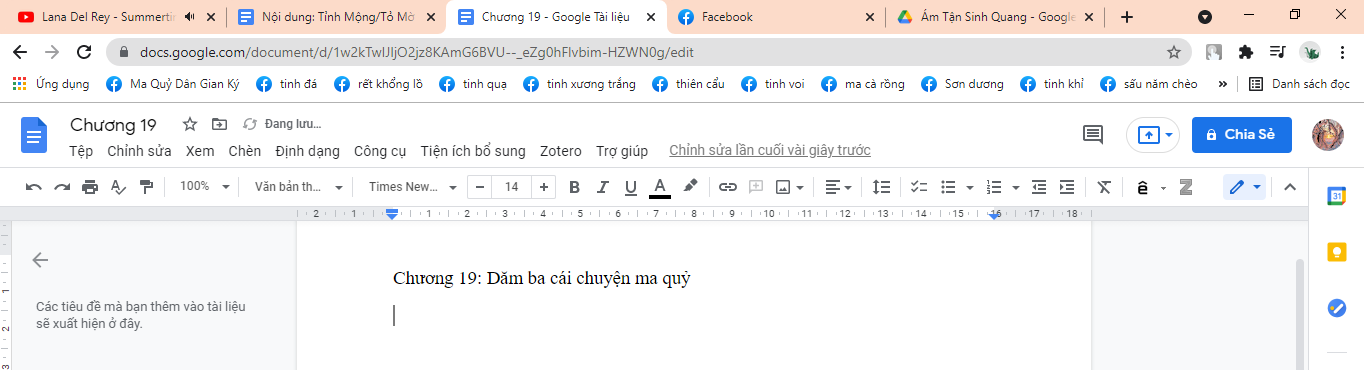Click the Print icon
The height and width of the screenshot is (370, 1364).
(90, 187)
